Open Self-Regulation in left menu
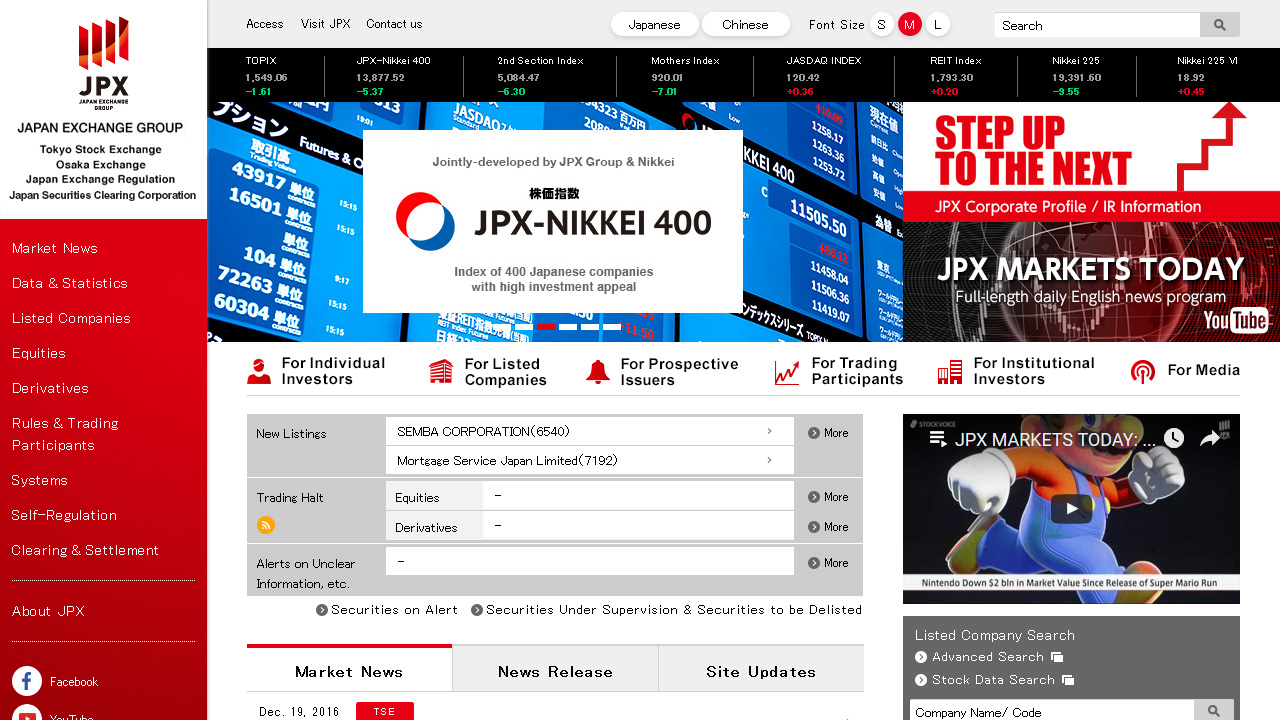 pyautogui.click(x=64, y=515)
